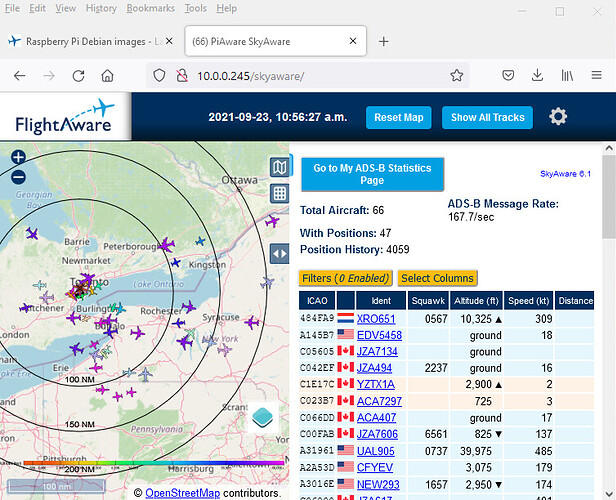
Task: Open the Bookmarks menu
Action: [149, 8]
